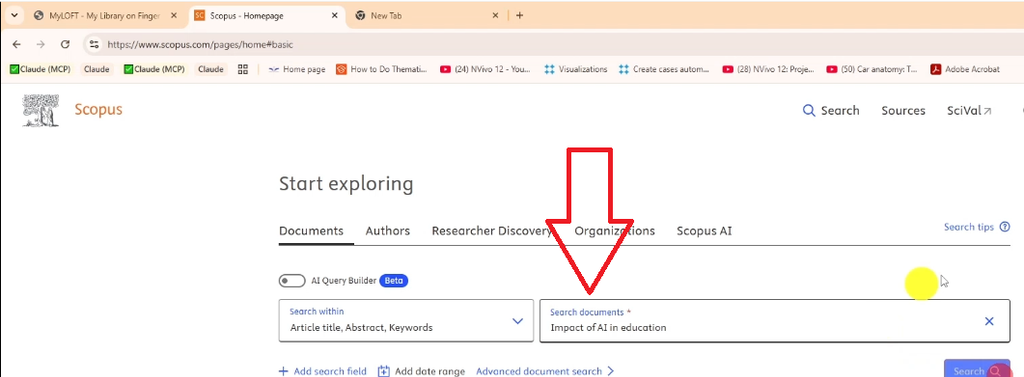Click the browser back arrow
This screenshot has height=377, width=1024.
(x=17, y=44)
